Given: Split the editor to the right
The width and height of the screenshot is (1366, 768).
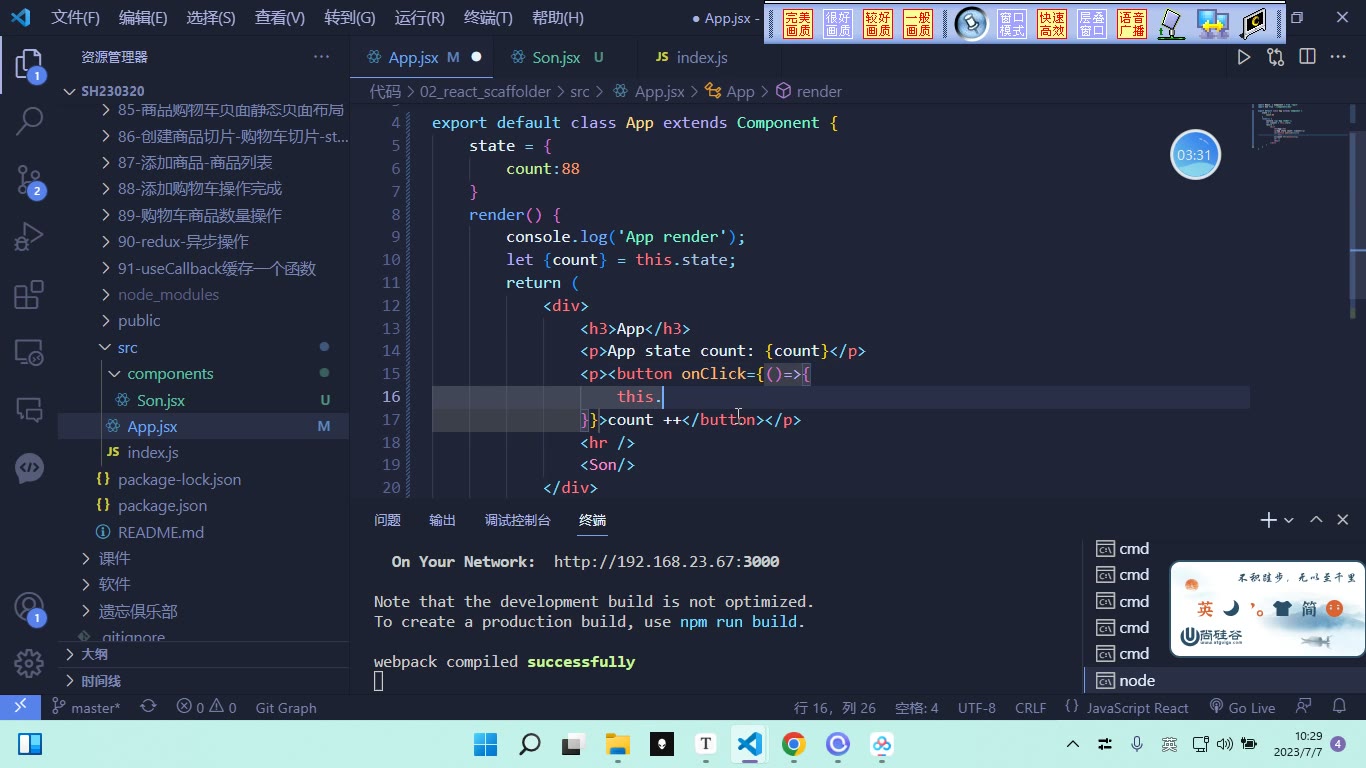Looking at the screenshot, I should point(1307,57).
